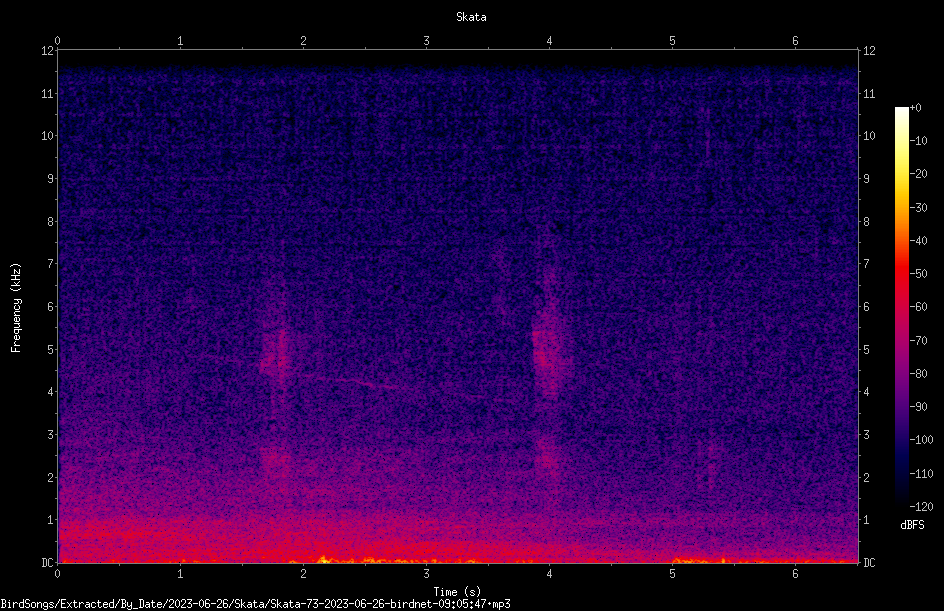Screen dimensions: 944x611
Task: Click the 'DC' label on right frequency axis
Action: point(869,562)
